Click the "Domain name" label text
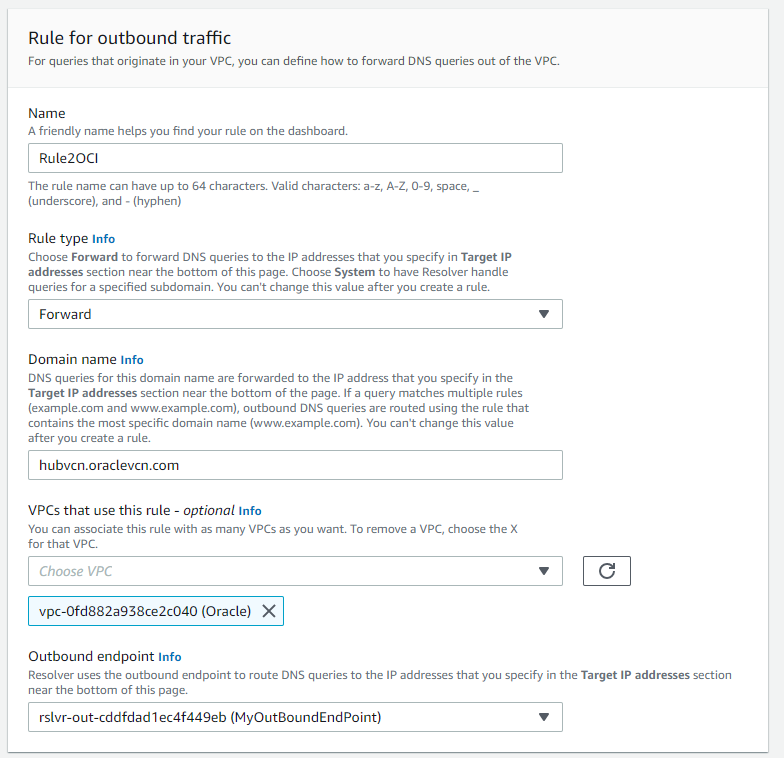Screen dimensions: 784x758 72,359
